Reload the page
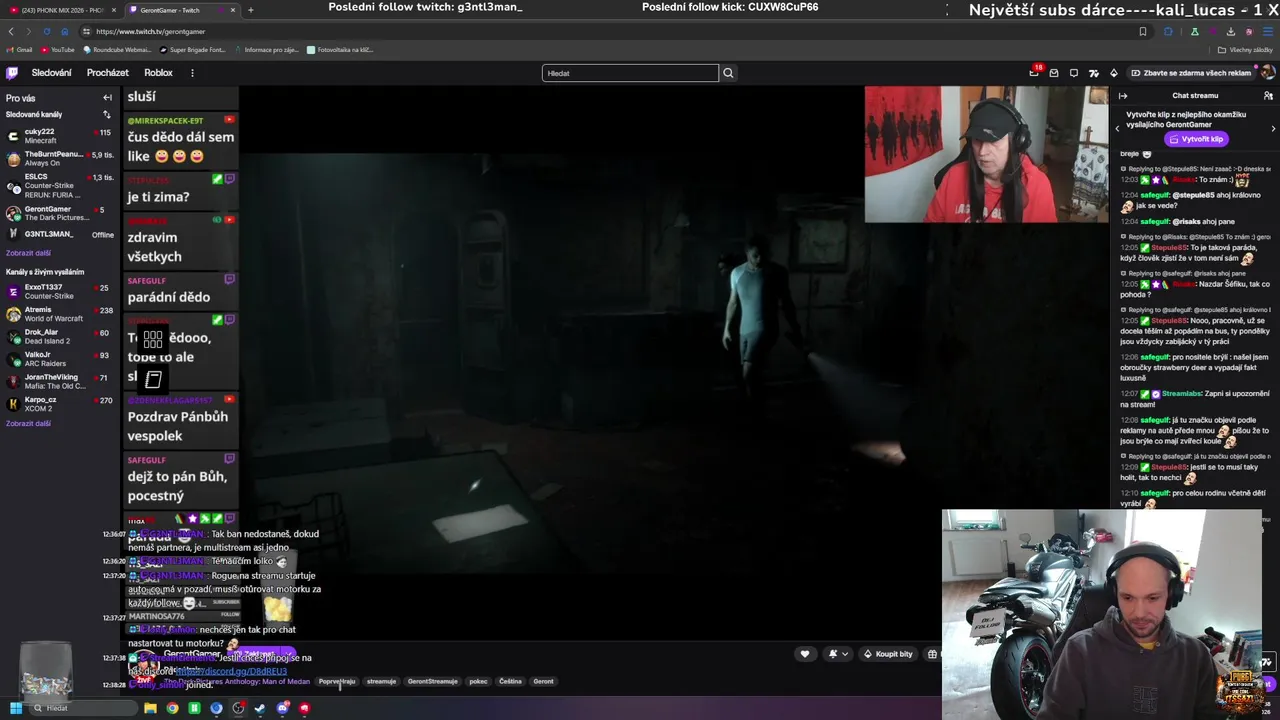1280x720 pixels. [47, 32]
